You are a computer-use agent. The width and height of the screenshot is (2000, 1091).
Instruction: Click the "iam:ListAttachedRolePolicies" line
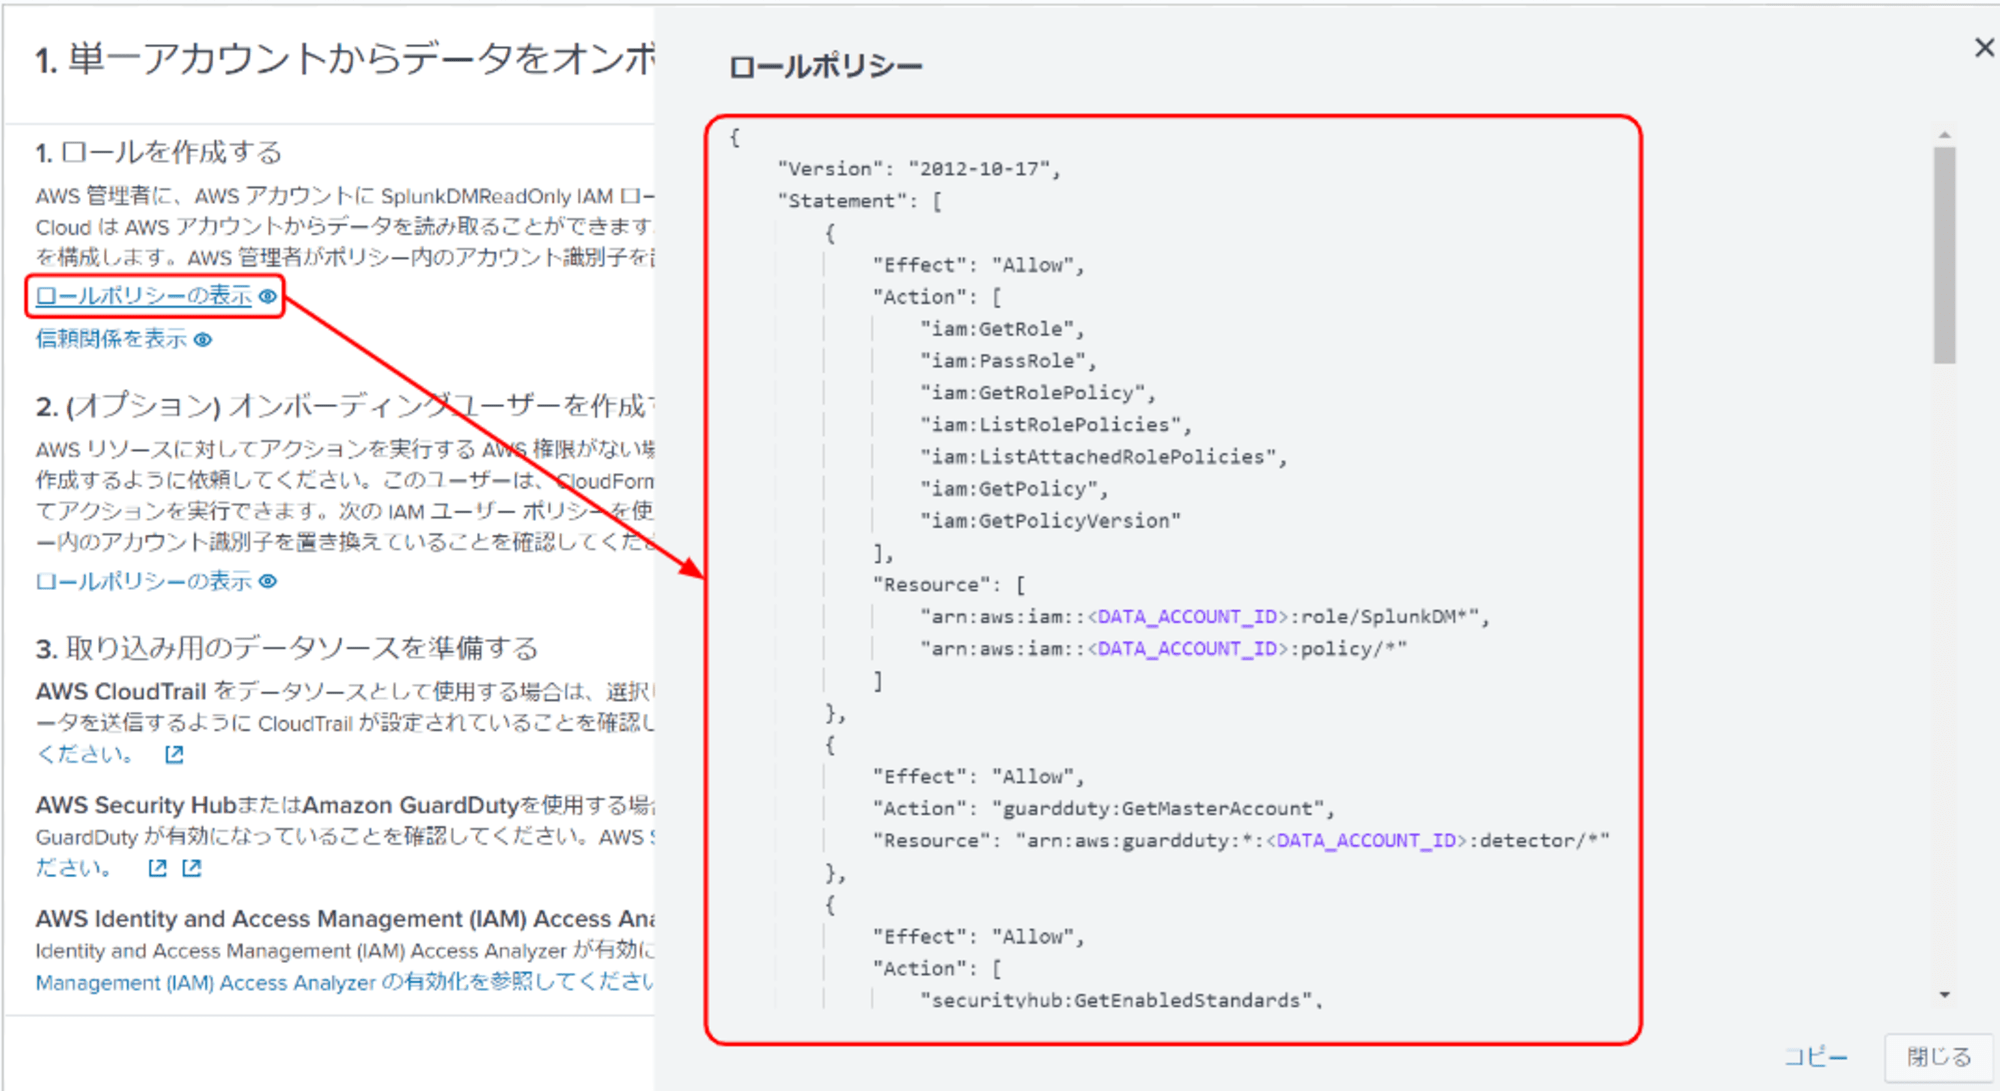click(x=1104, y=457)
